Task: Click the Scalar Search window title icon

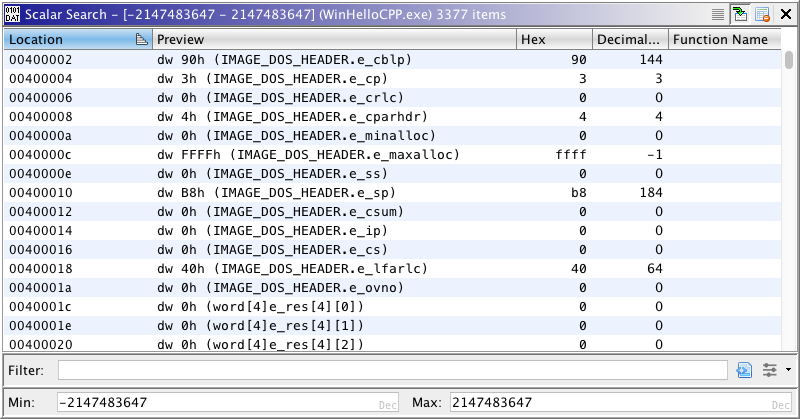Action: pos(12,14)
